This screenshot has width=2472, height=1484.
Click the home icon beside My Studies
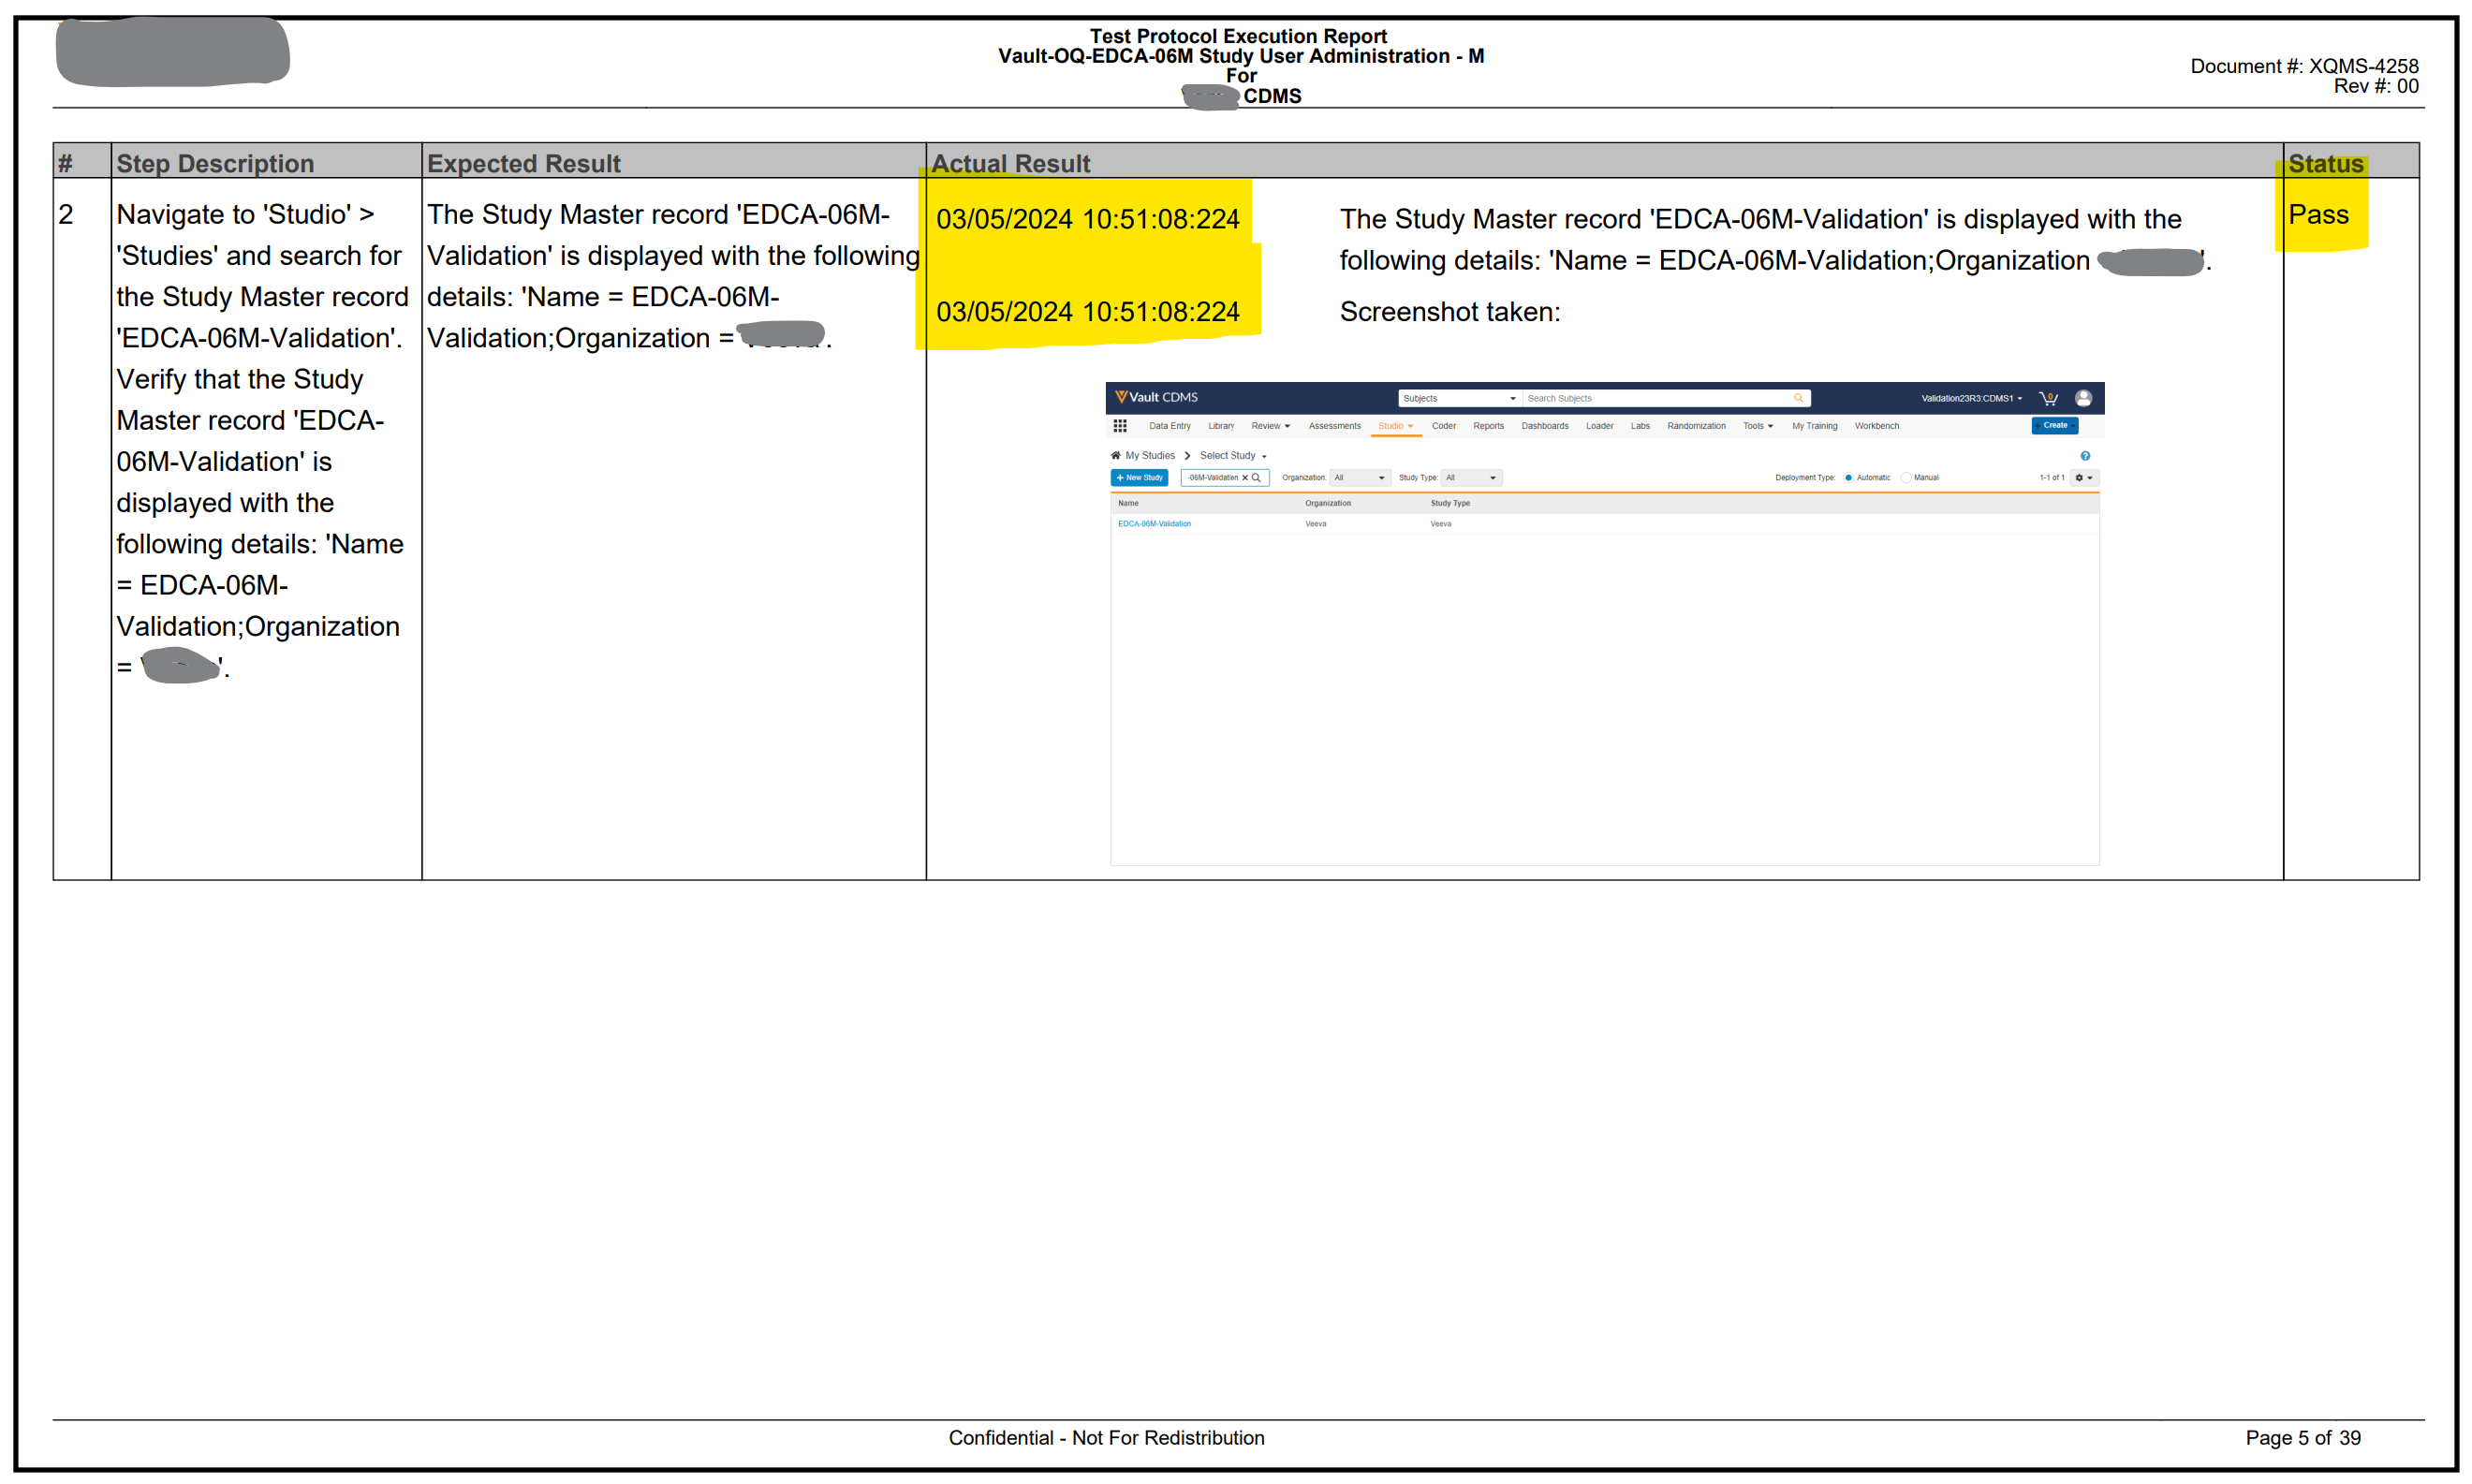point(1116,455)
